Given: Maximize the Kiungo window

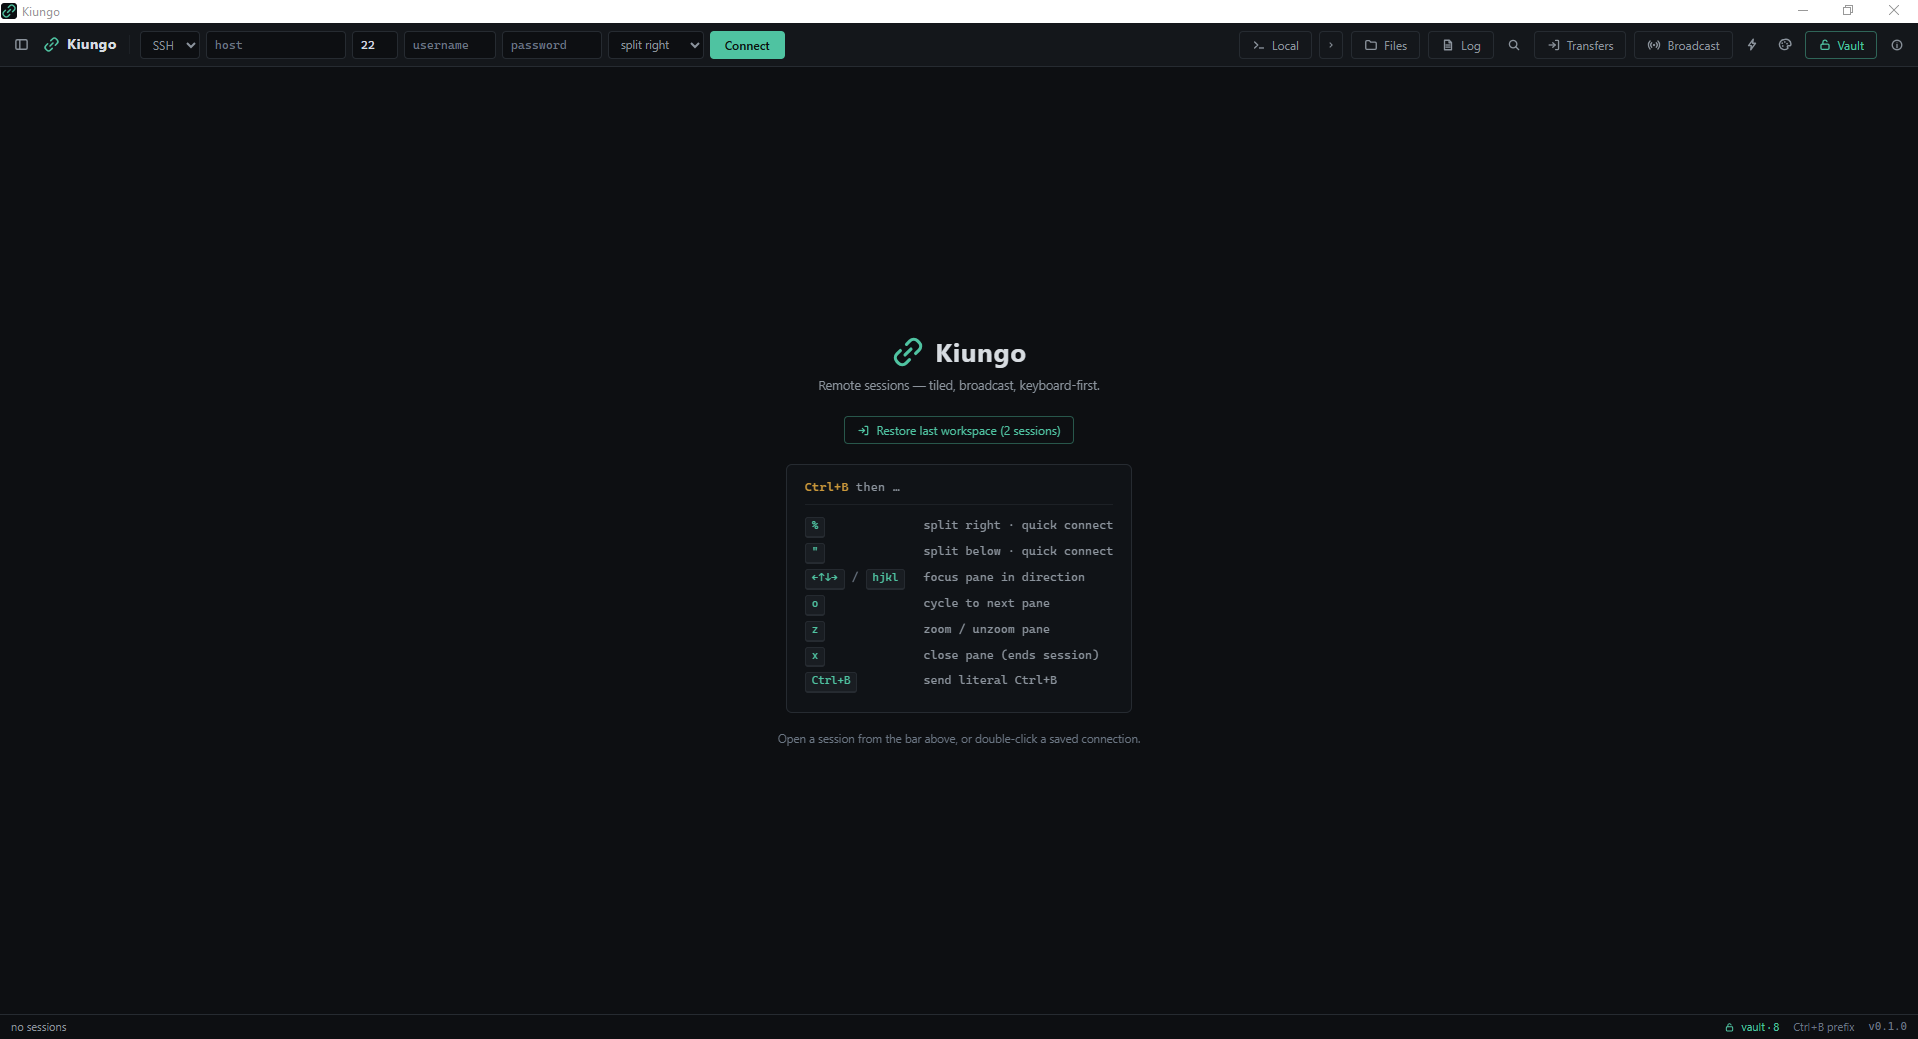Looking at the screenshot, I should [1848, 11].
